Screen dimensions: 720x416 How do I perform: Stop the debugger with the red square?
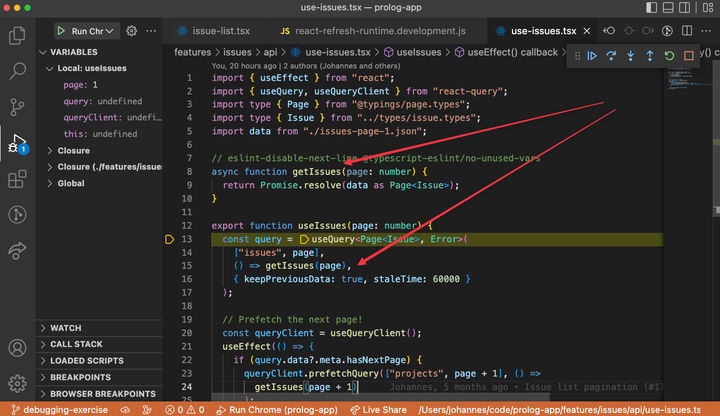click(x=689, y=56)
